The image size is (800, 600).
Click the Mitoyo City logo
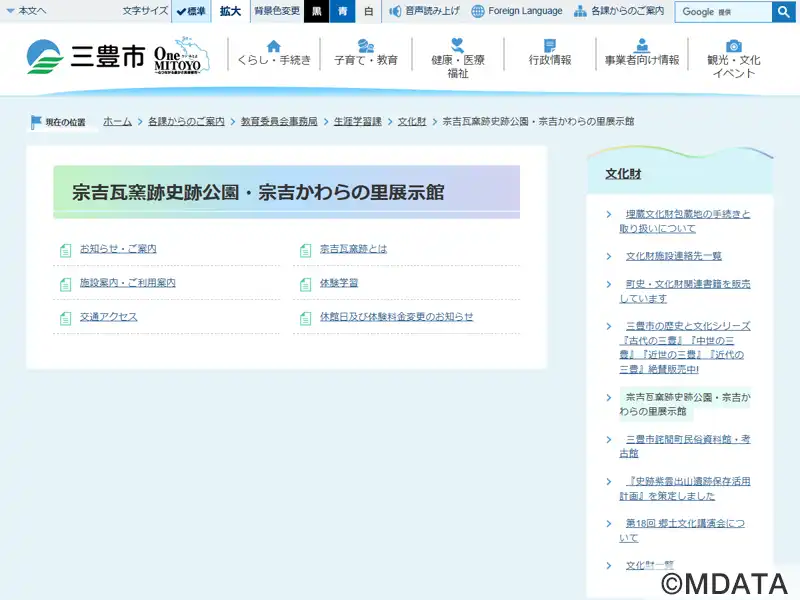pos(85,57)
